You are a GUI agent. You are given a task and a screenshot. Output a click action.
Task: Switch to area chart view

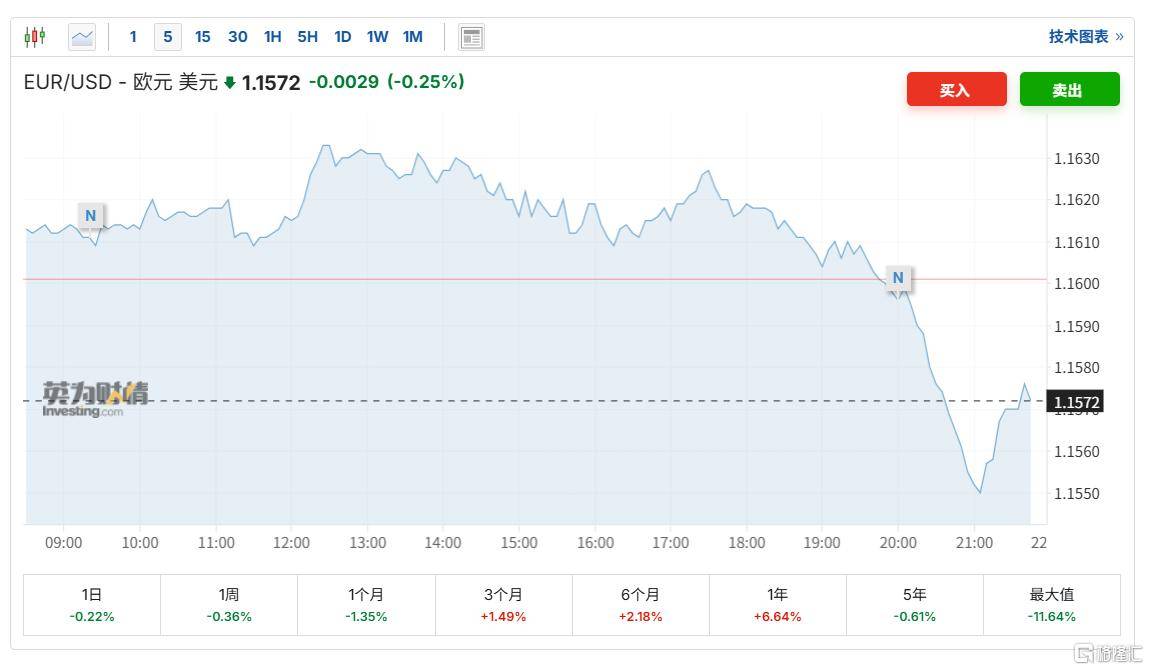pyautogui.click(x=82, y=37)
